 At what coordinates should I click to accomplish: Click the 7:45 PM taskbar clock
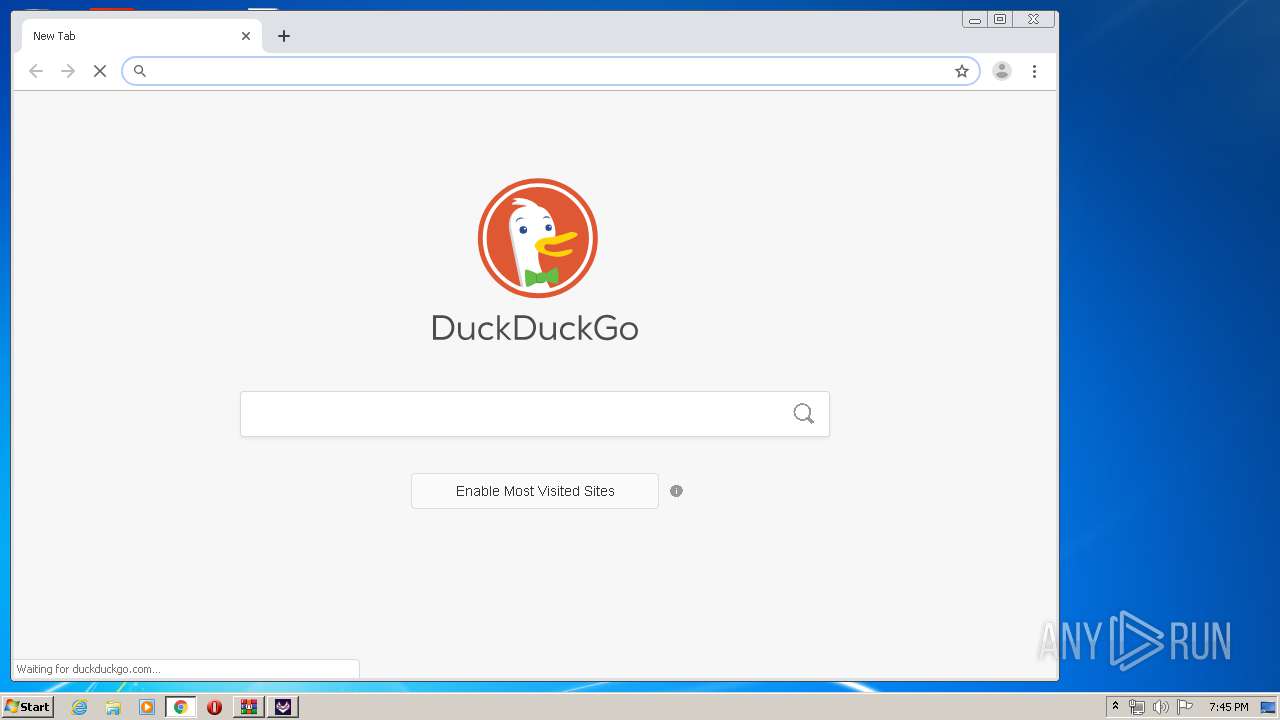[x=1228, y=707]
